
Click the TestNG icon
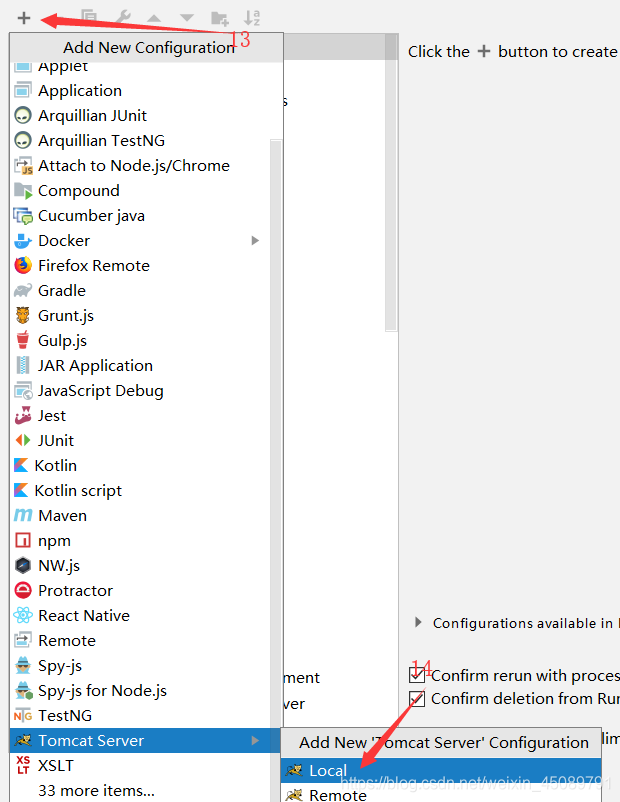(x=23, y=716)
